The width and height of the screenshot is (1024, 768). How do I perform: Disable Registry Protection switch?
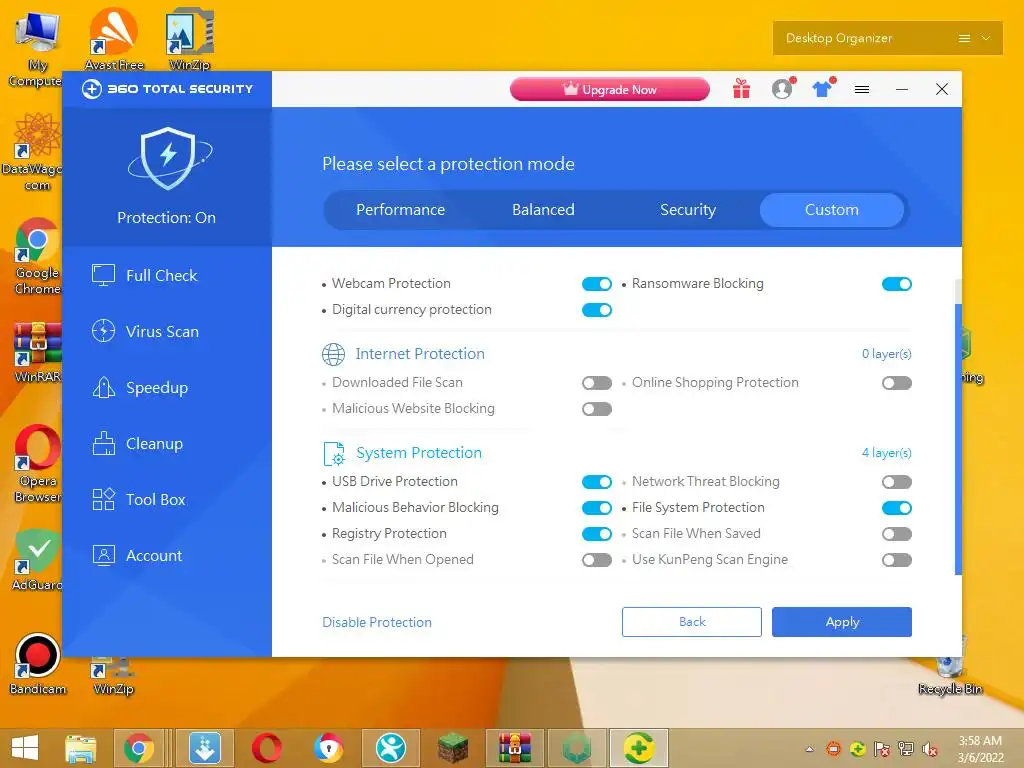[597, 534]
